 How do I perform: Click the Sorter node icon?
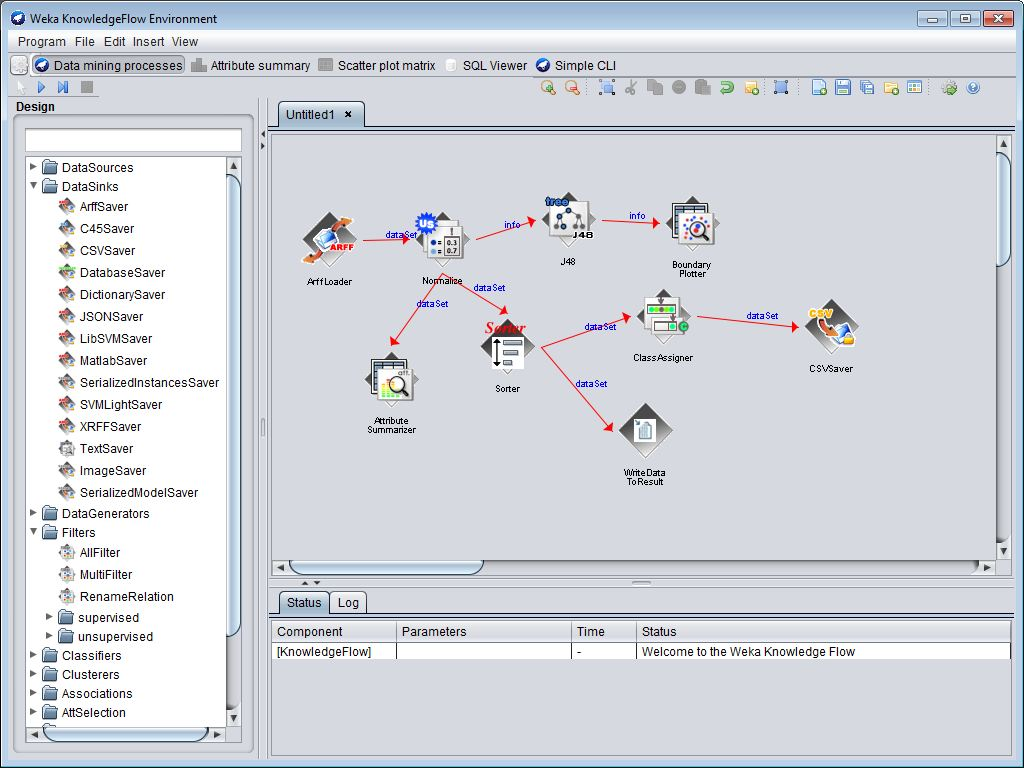click(x=507, y=349)
